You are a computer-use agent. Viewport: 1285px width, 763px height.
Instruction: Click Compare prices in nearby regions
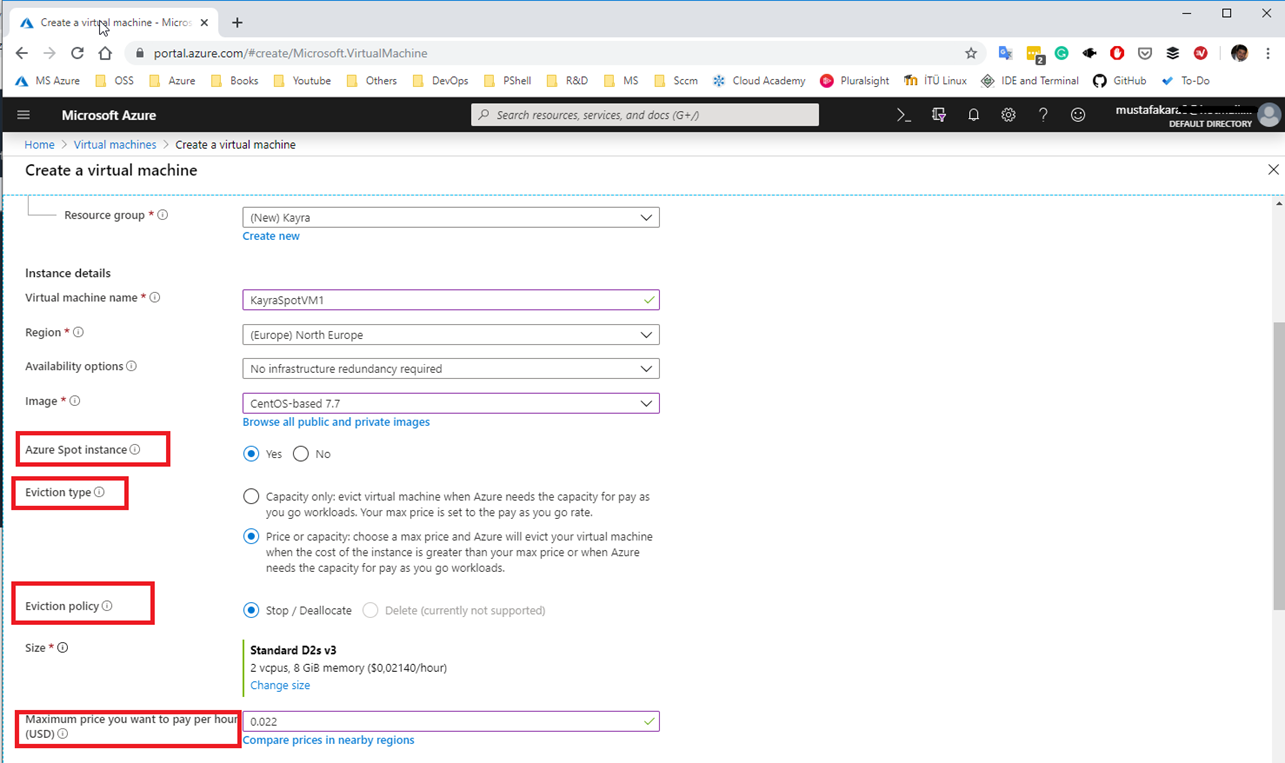328,740
